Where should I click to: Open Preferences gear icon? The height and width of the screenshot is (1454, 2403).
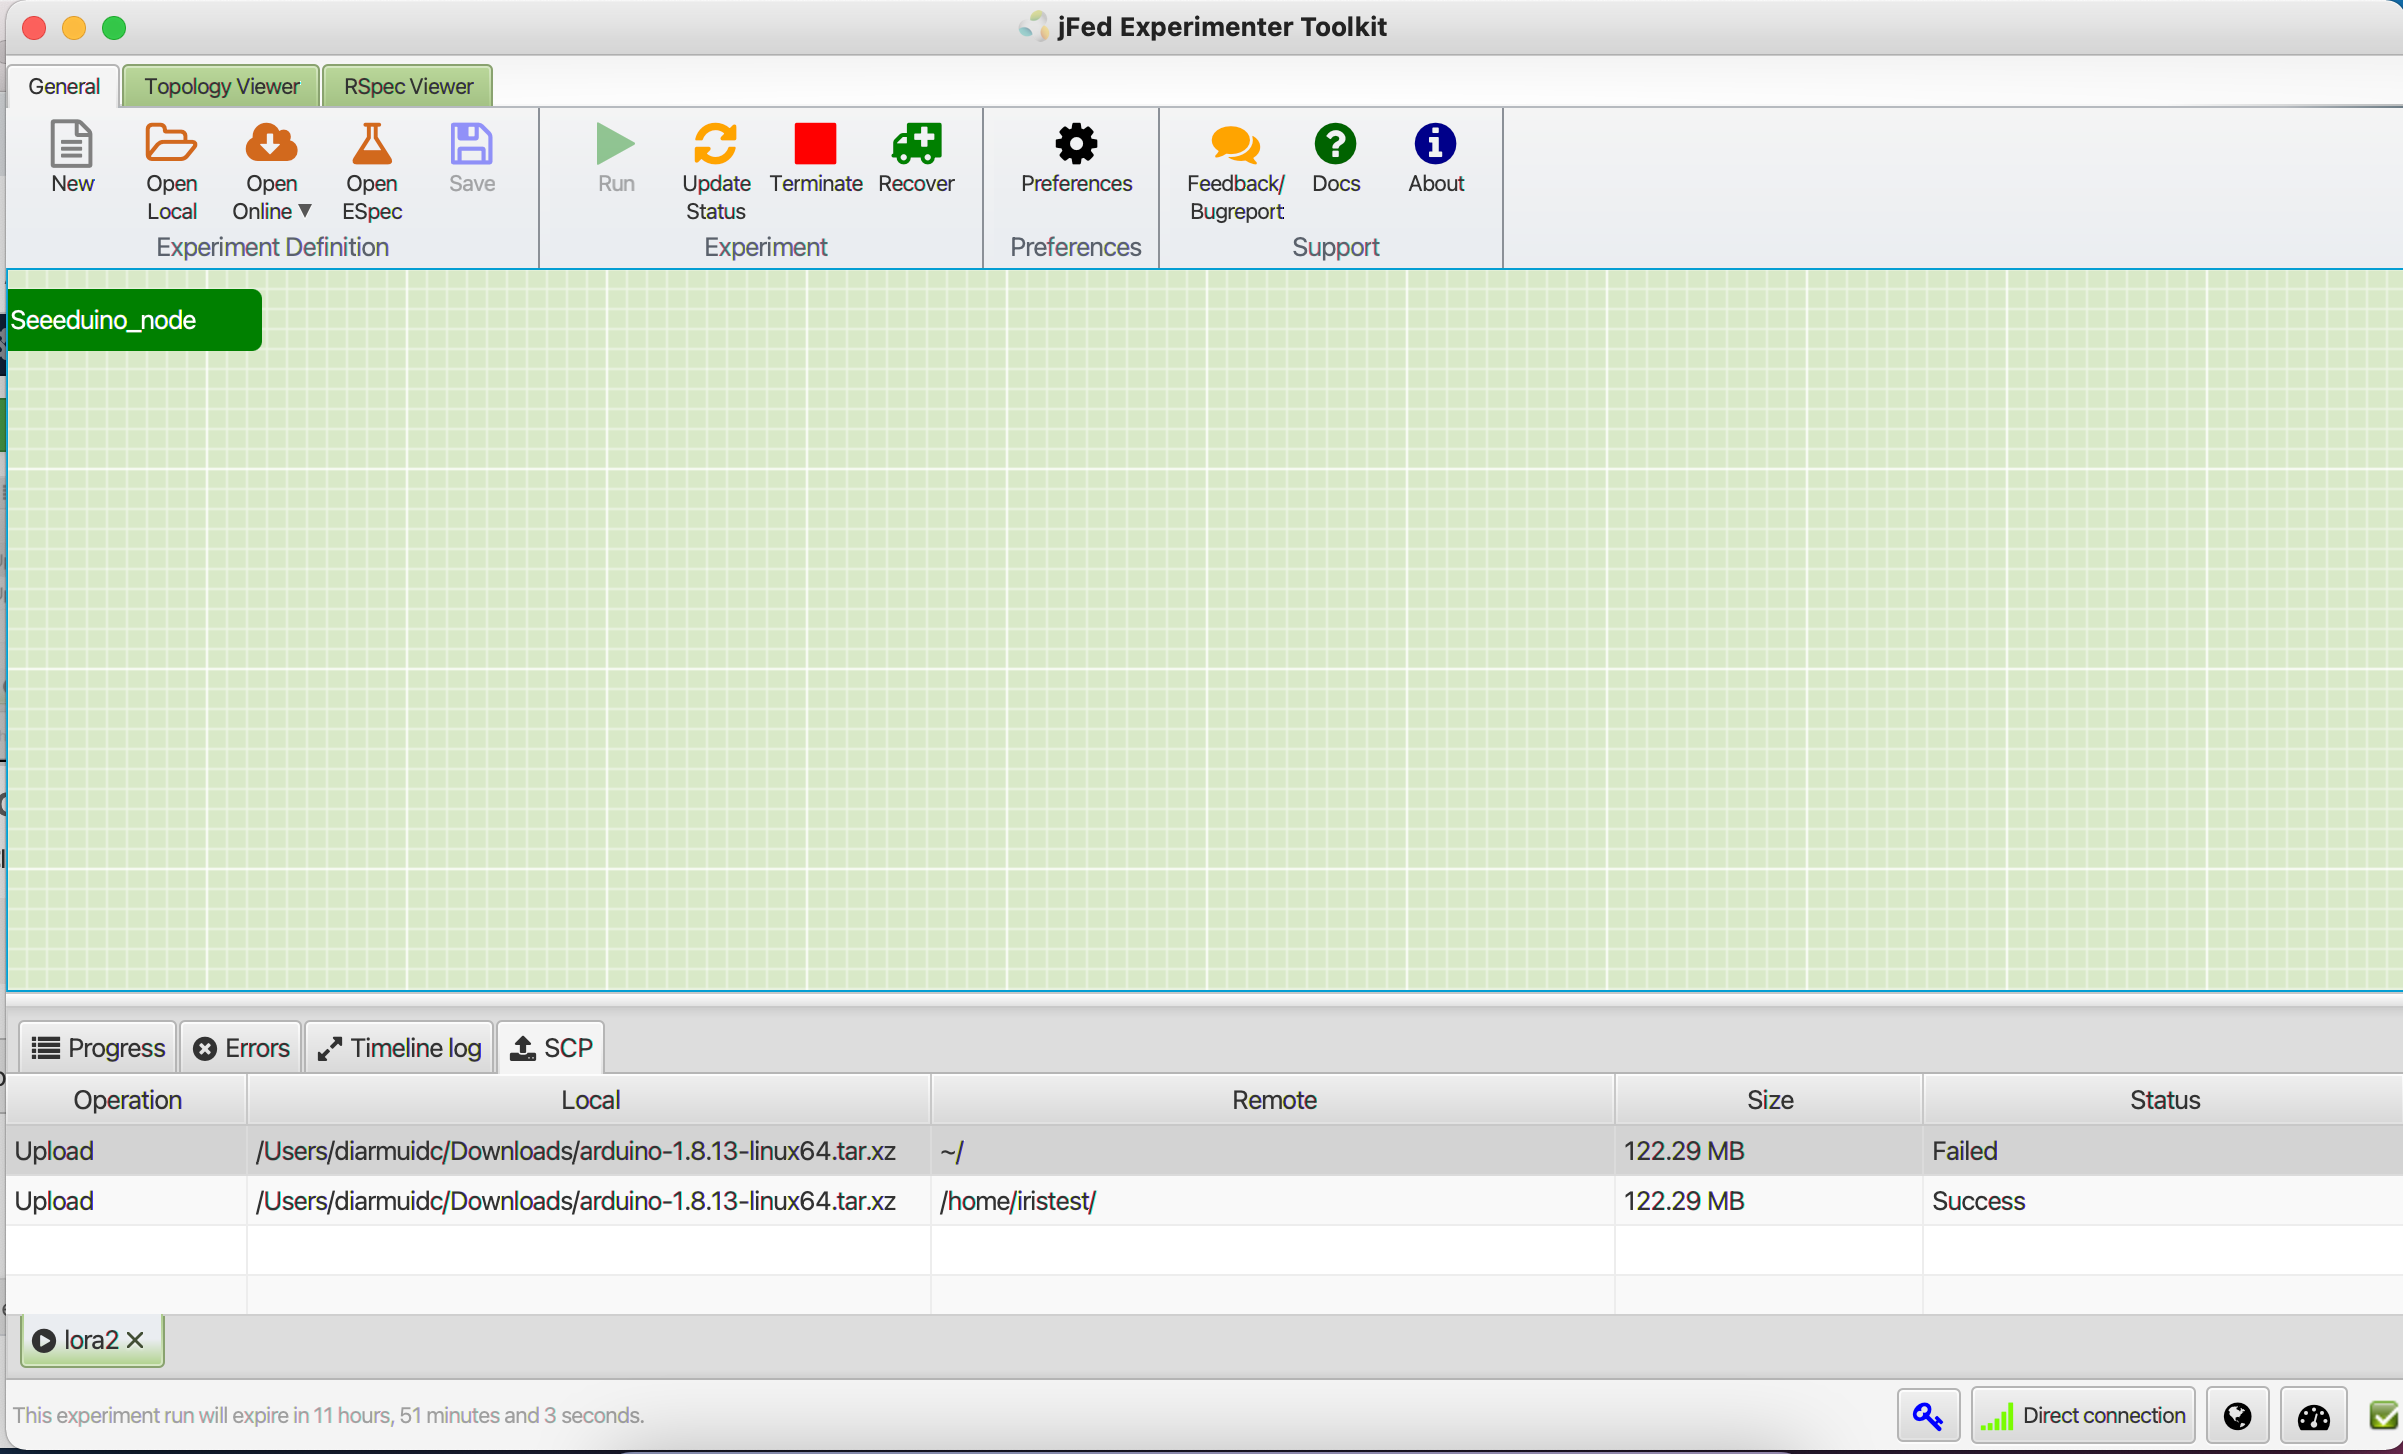[1076, 145]
